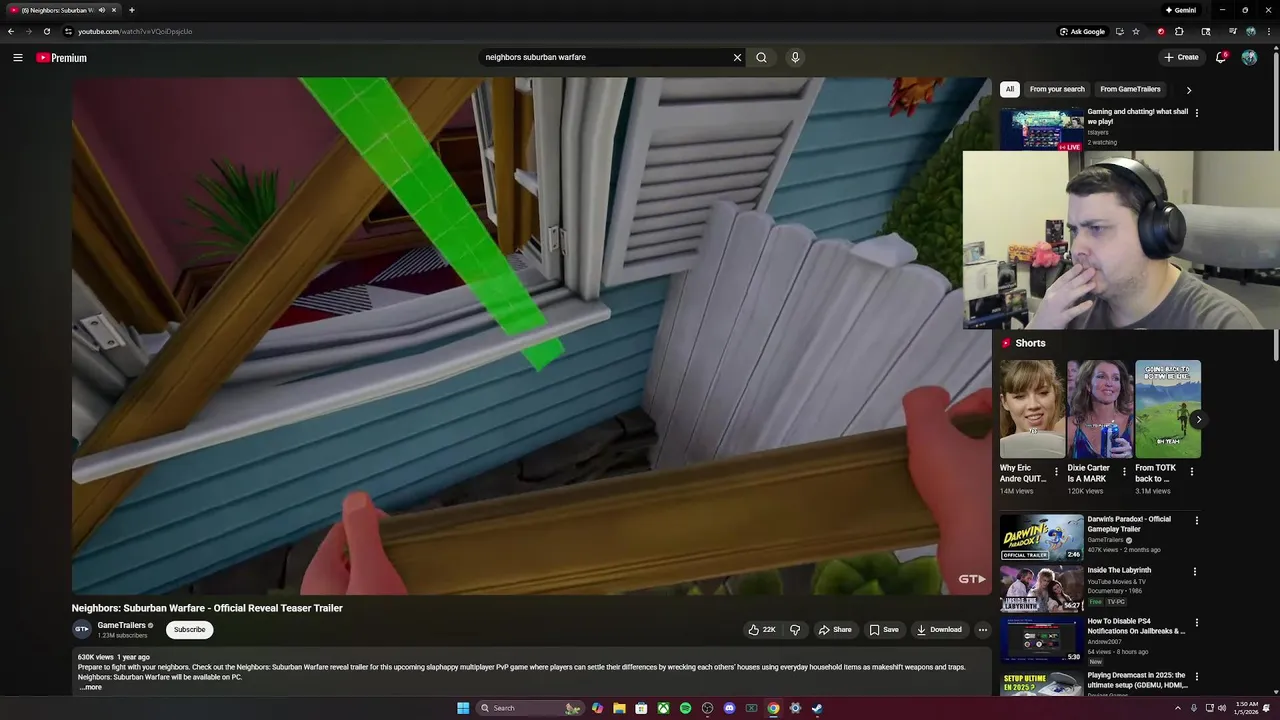The width and height of the screenshot is (1280, 720).
Task: Subscribe to GameTrailers channel
Action: pos(189,630)
